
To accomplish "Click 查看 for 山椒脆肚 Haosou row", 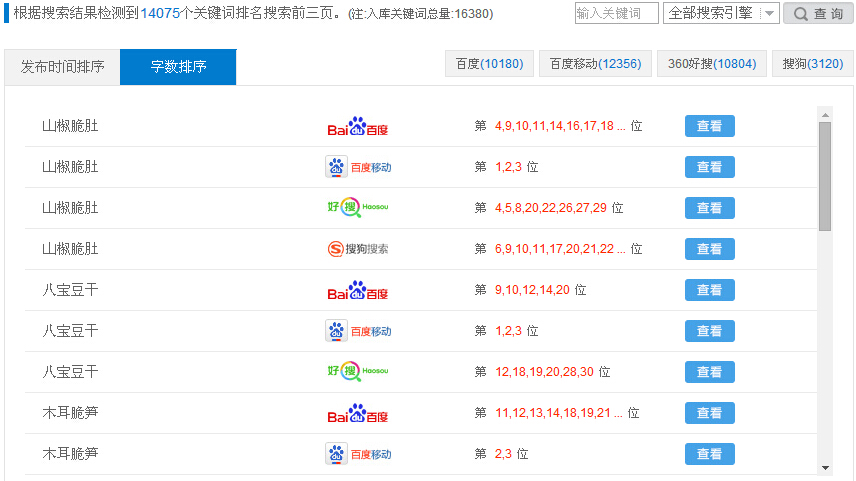I will (710, 208).
